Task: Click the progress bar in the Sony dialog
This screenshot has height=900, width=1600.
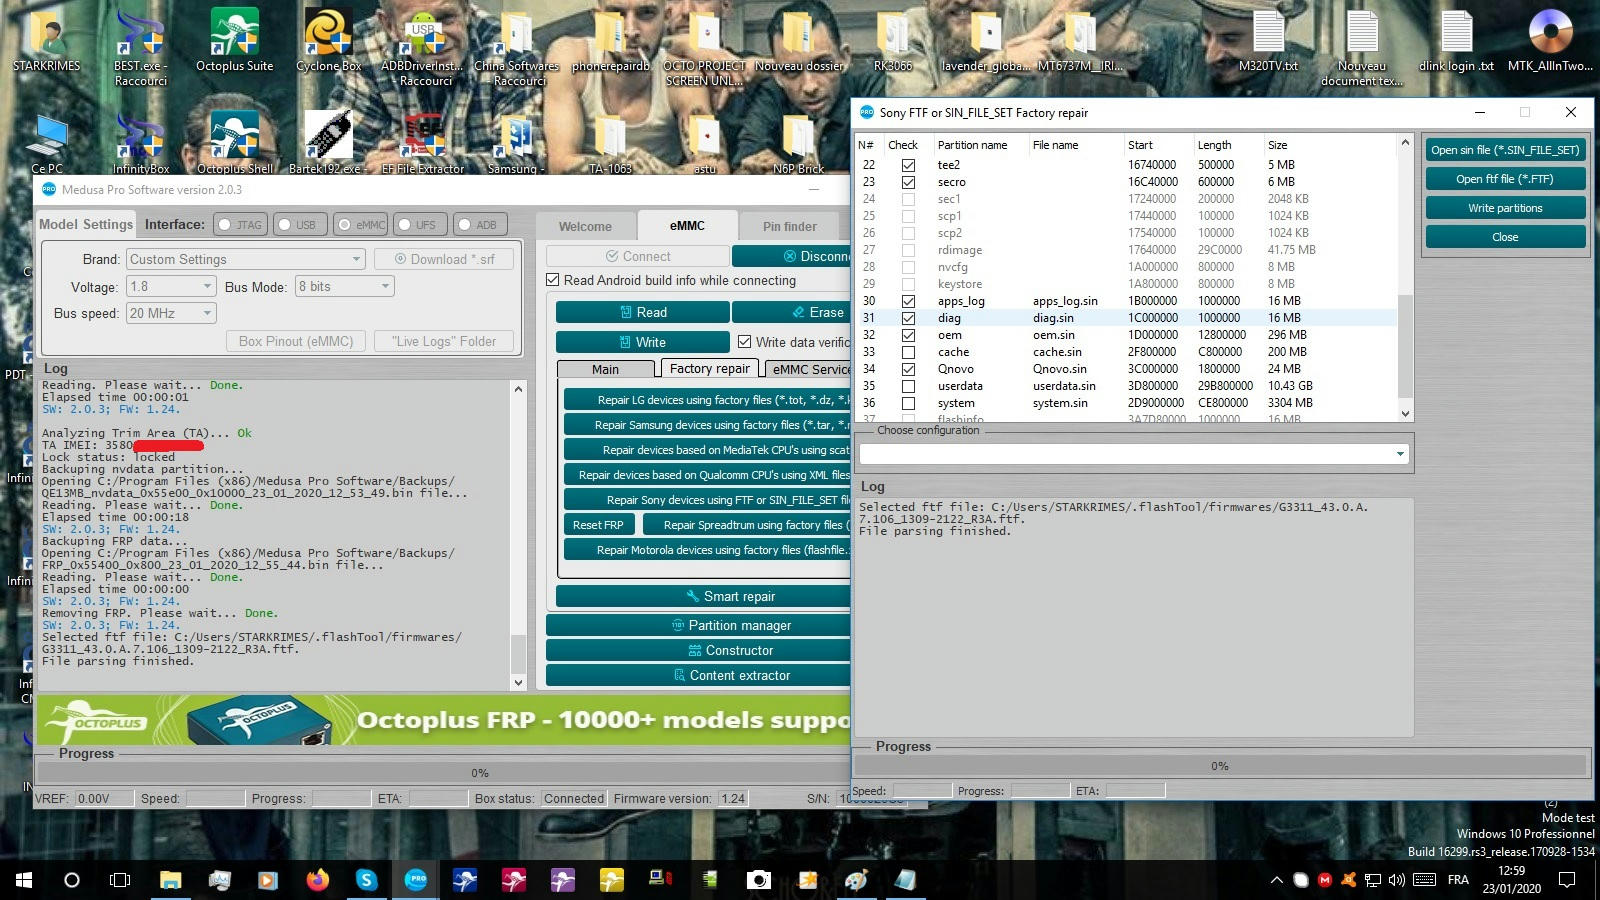Action: click(1219, 765)
